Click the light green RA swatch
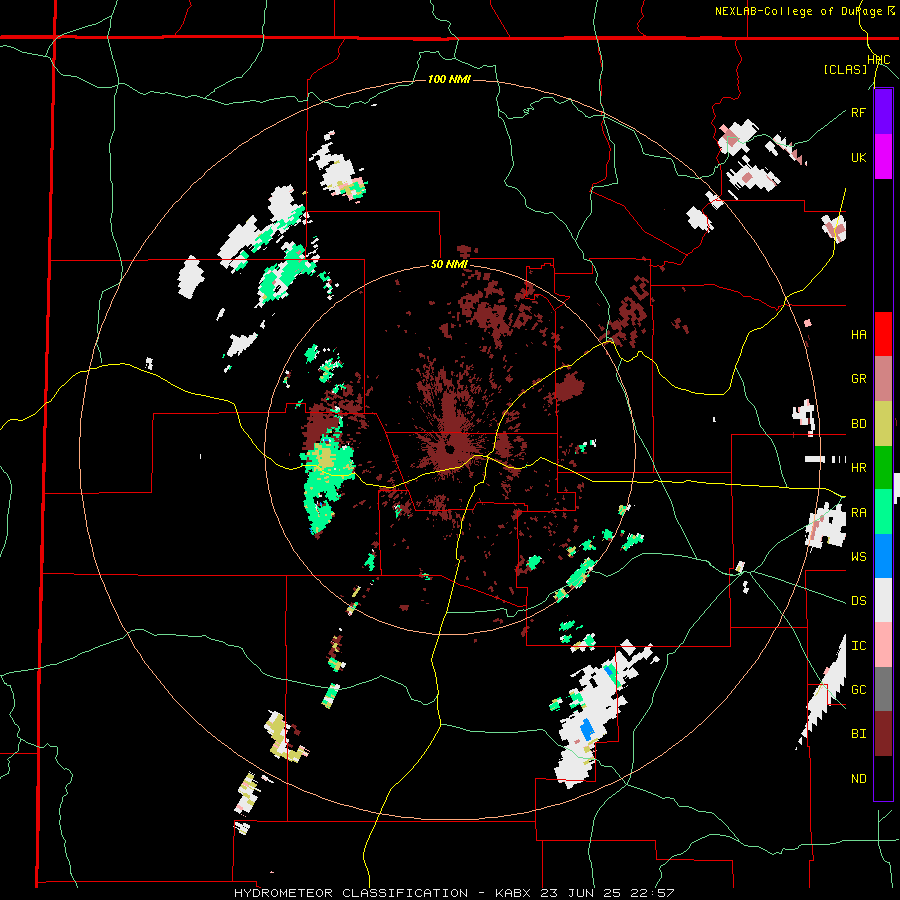 [883, 512]
